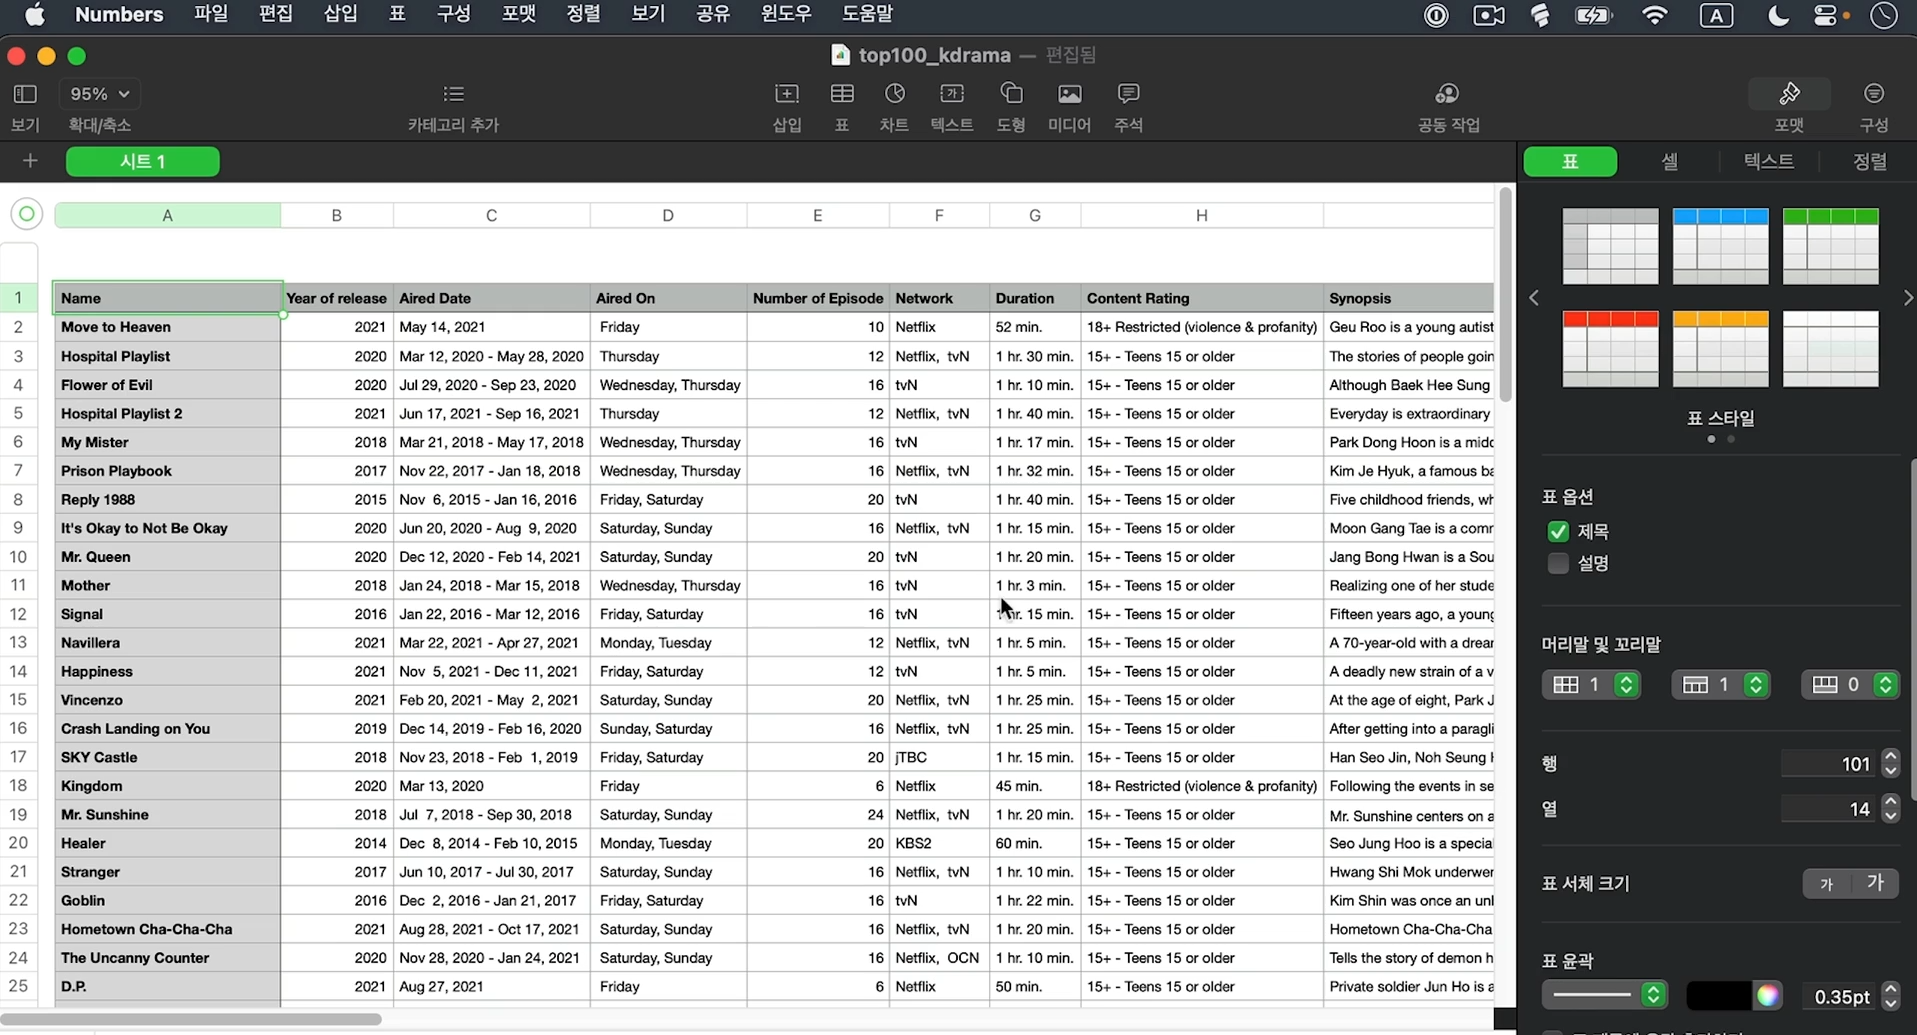Click the outline thickness stepper 0.35pt
Screen dimensions: 1917x1035
coord(1890,995)
